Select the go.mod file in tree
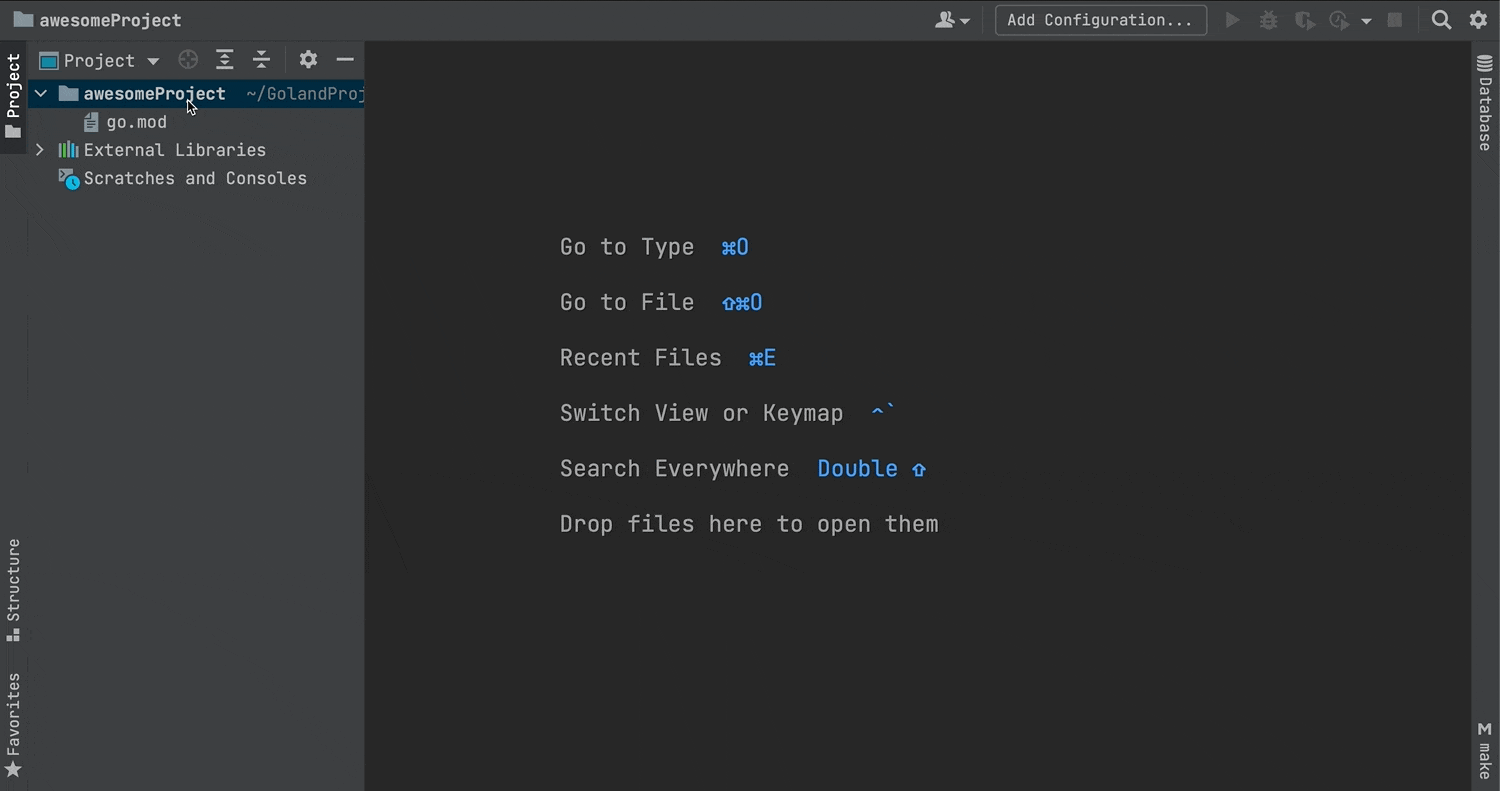Viewport: 1500px width, 791px height. pos(136,122)
